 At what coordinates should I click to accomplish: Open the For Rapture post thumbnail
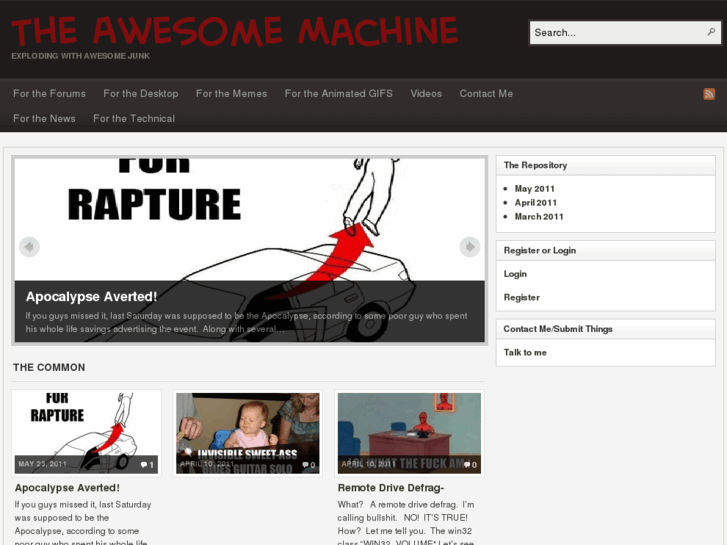tap(86, 433)
